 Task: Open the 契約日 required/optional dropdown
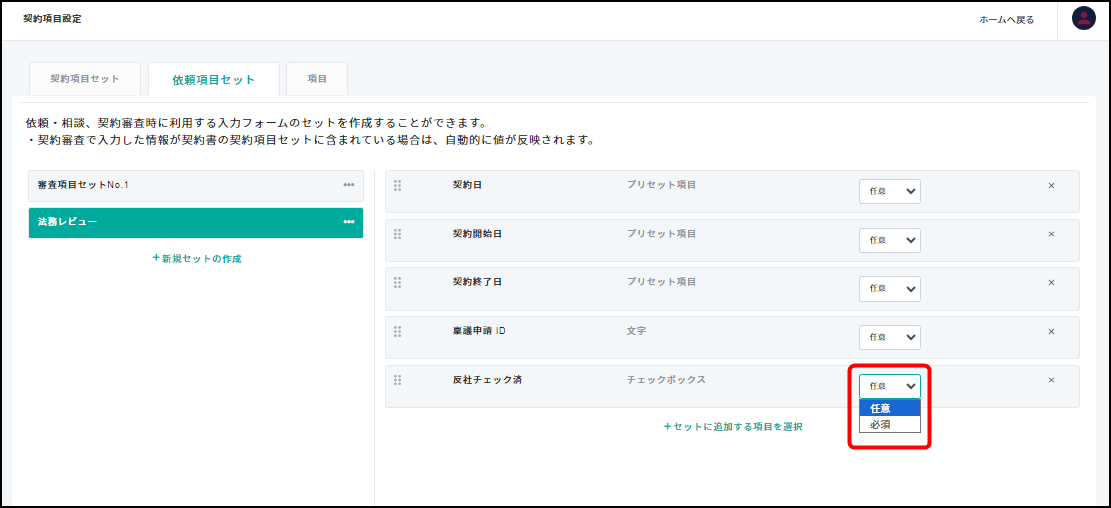click(890, 191)
